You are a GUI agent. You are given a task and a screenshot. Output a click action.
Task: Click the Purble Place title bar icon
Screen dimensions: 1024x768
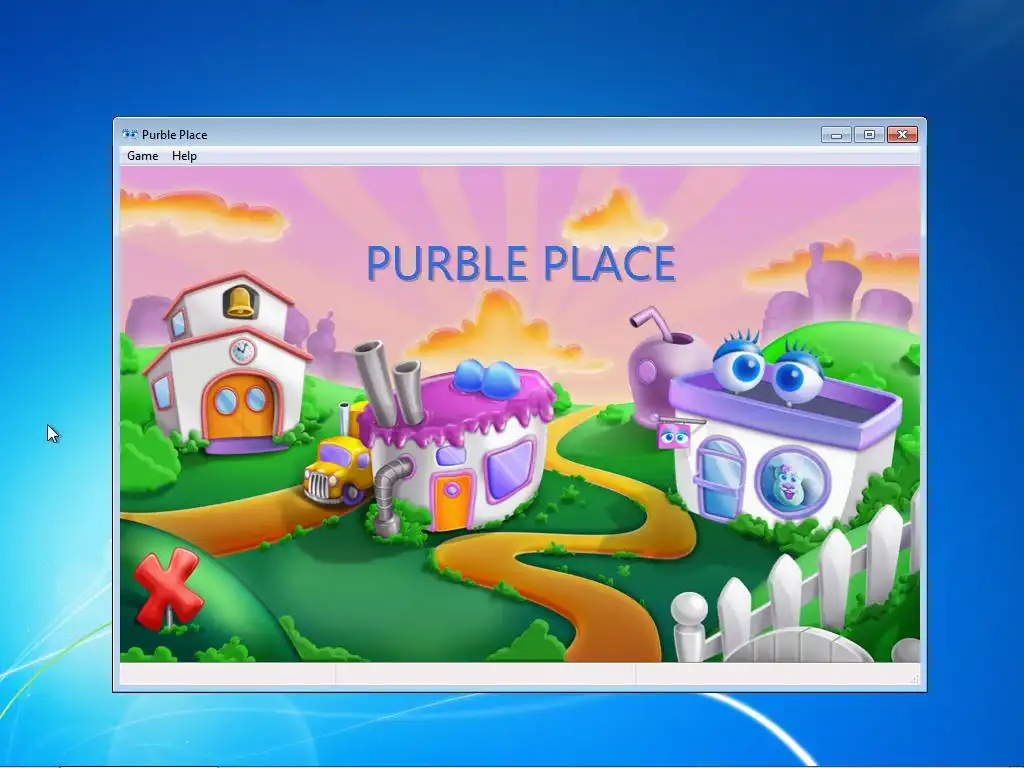pos(130,135)
